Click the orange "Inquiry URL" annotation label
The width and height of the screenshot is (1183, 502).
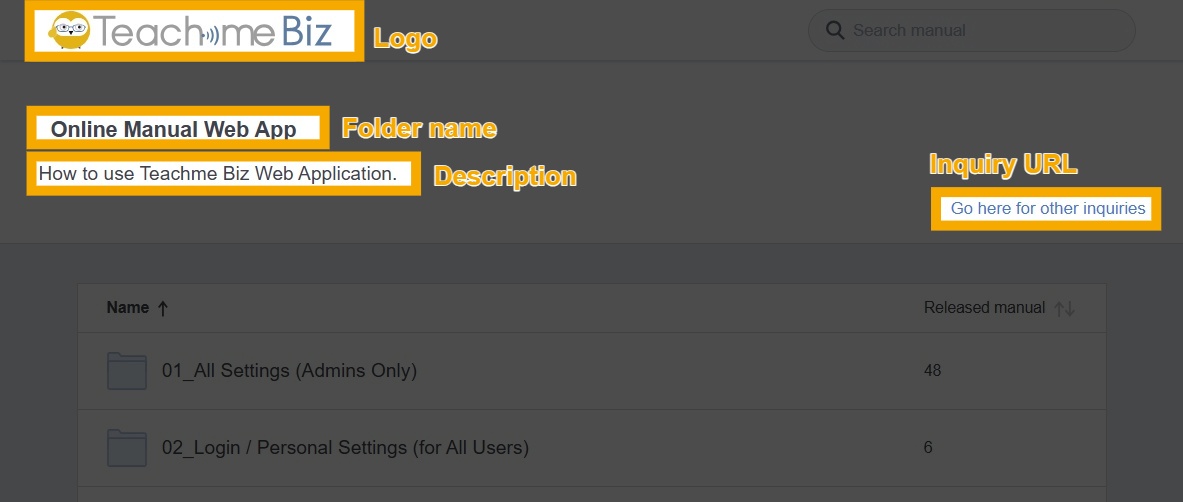pyautogui.click(x=1003, y=165)
